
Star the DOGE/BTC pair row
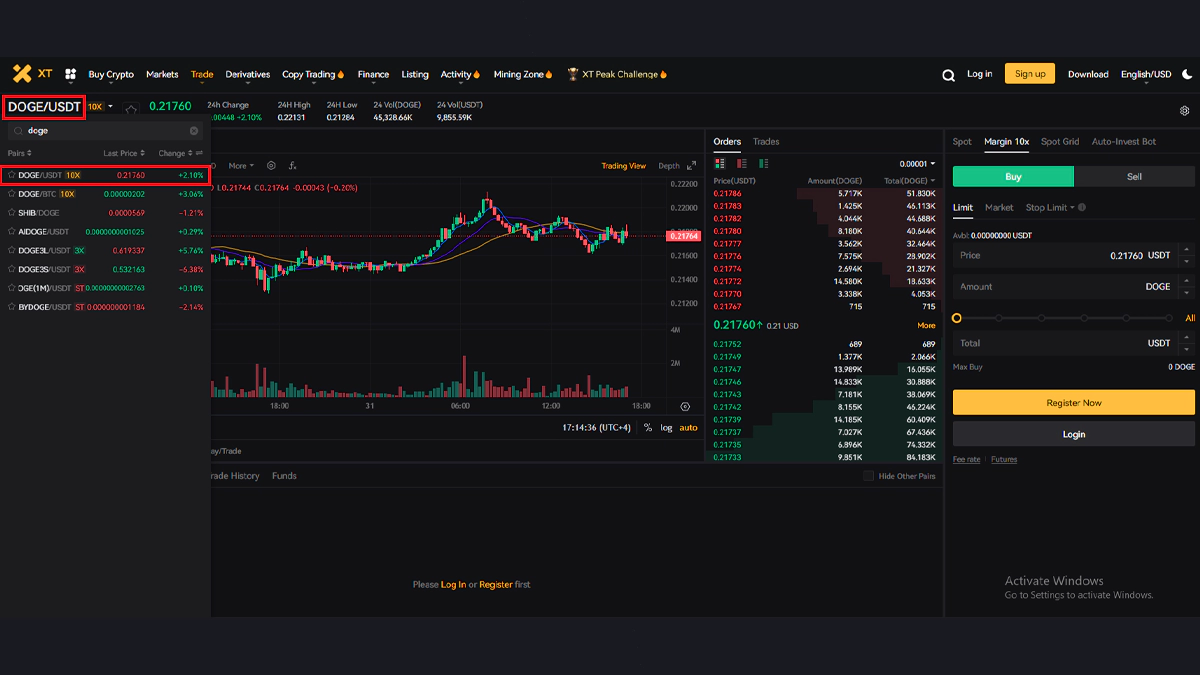[x=12, y=194]
